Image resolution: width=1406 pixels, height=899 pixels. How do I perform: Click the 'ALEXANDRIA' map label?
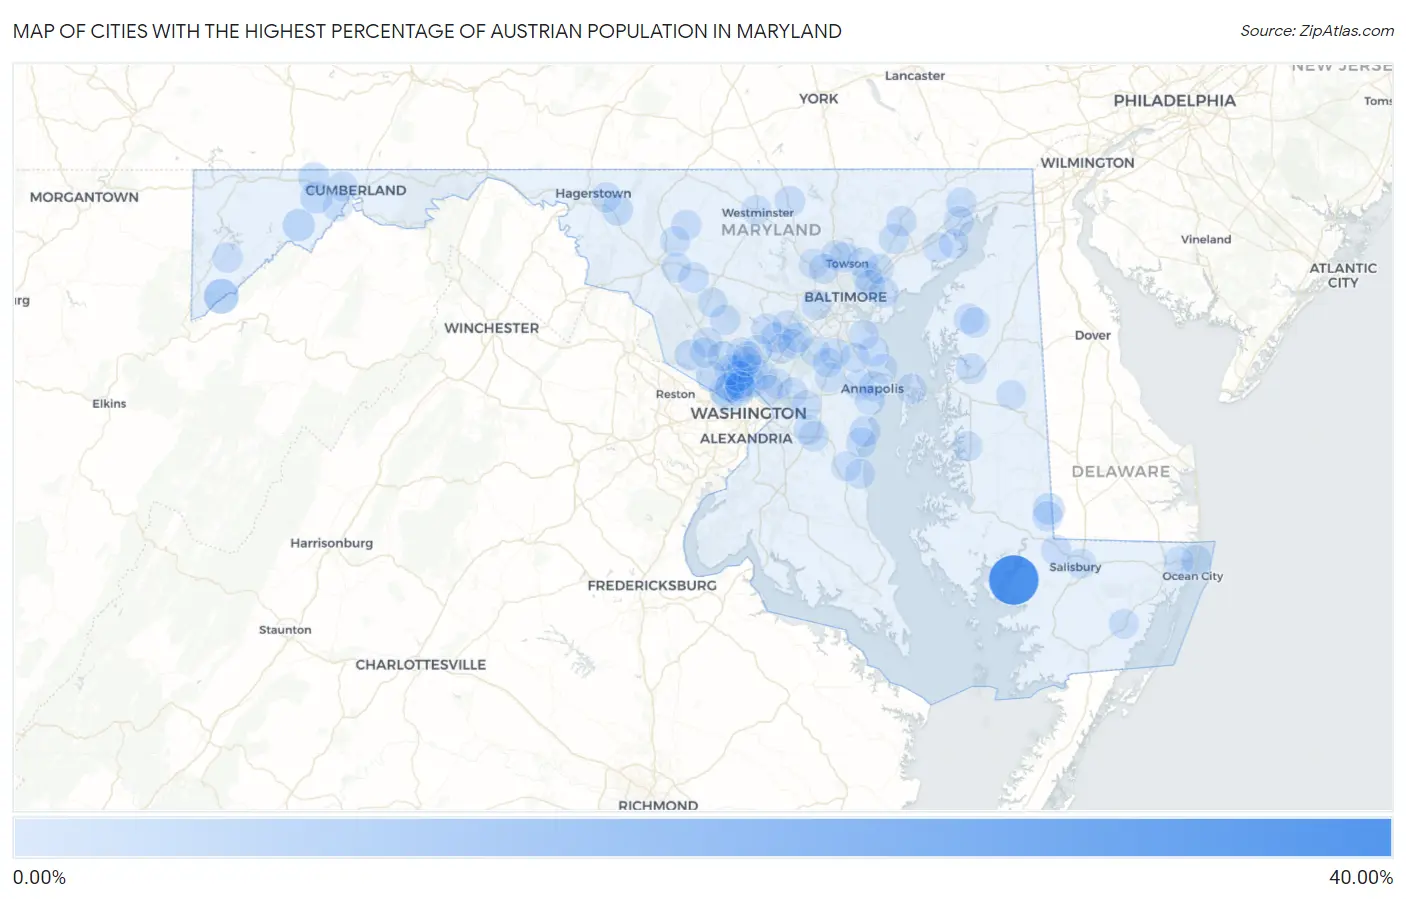[746, 439]
